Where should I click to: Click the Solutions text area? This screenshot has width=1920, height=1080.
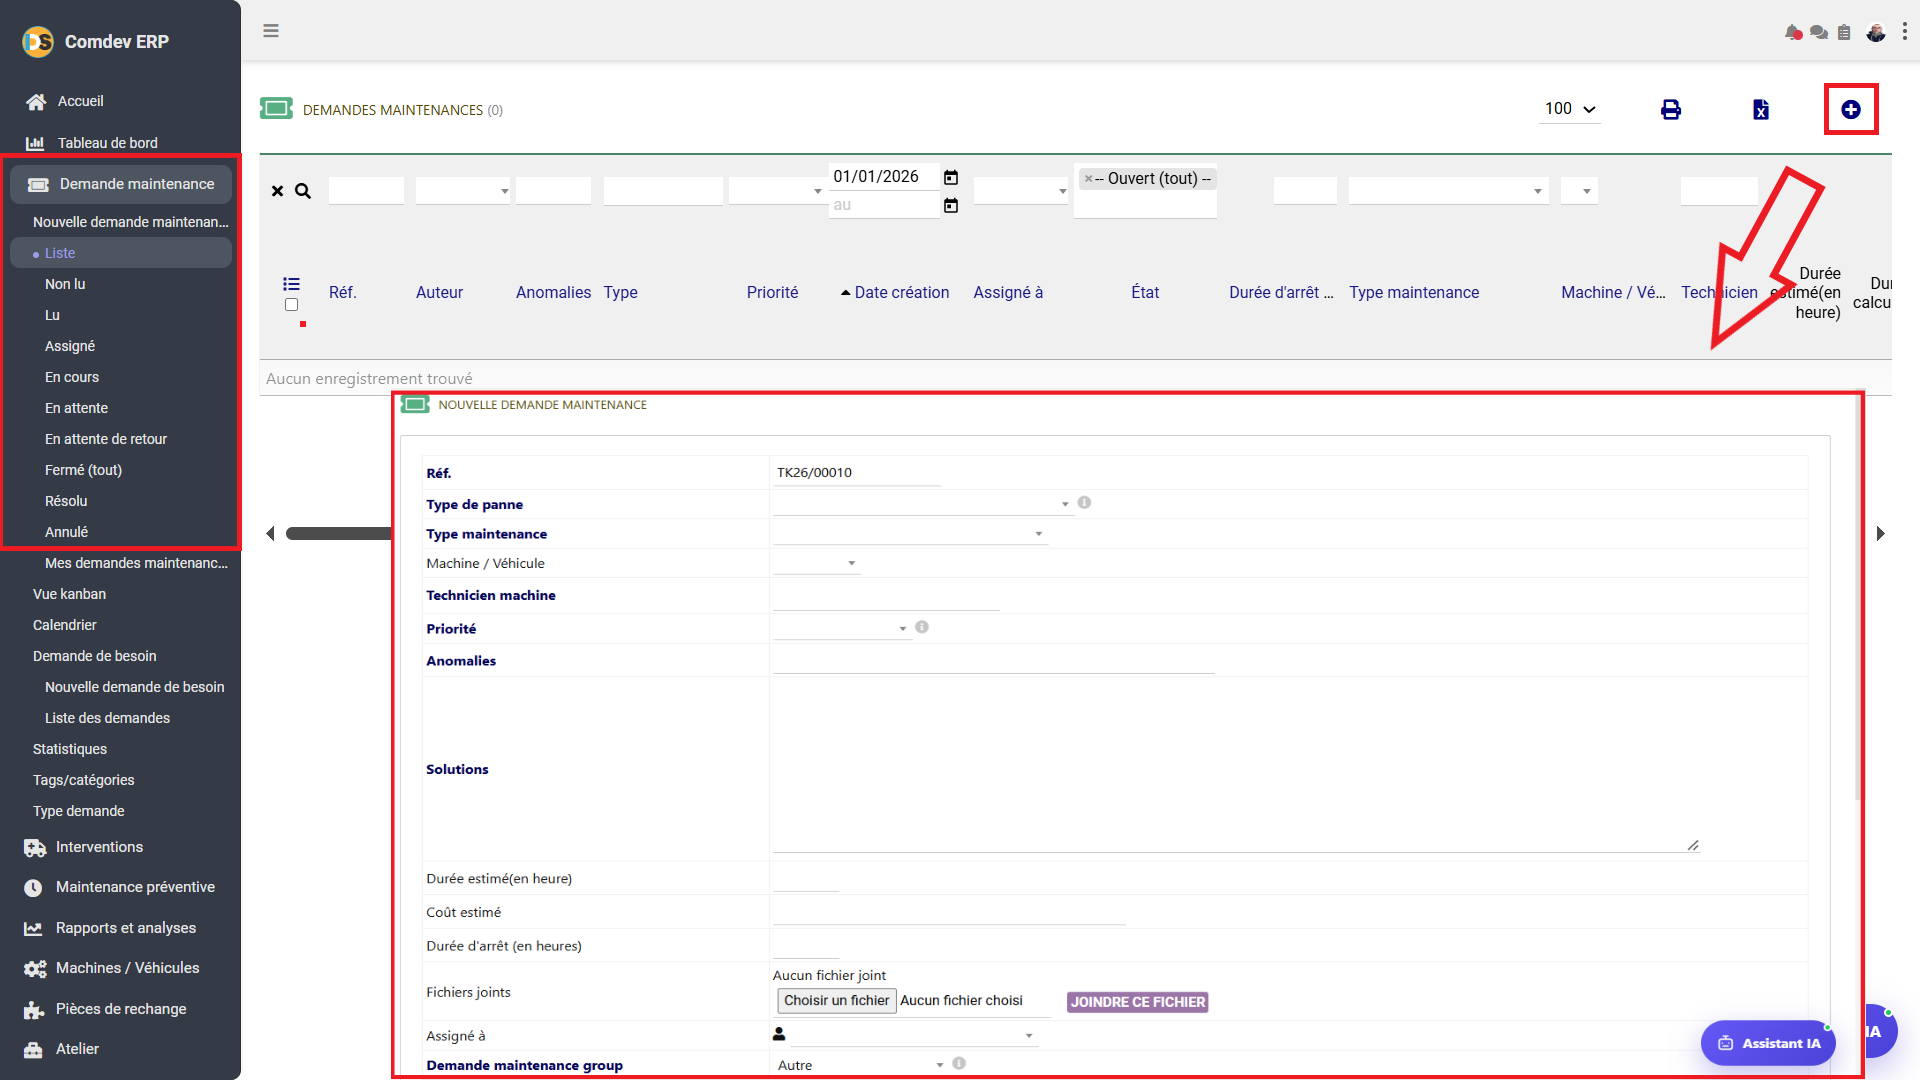click(1235, 767)
